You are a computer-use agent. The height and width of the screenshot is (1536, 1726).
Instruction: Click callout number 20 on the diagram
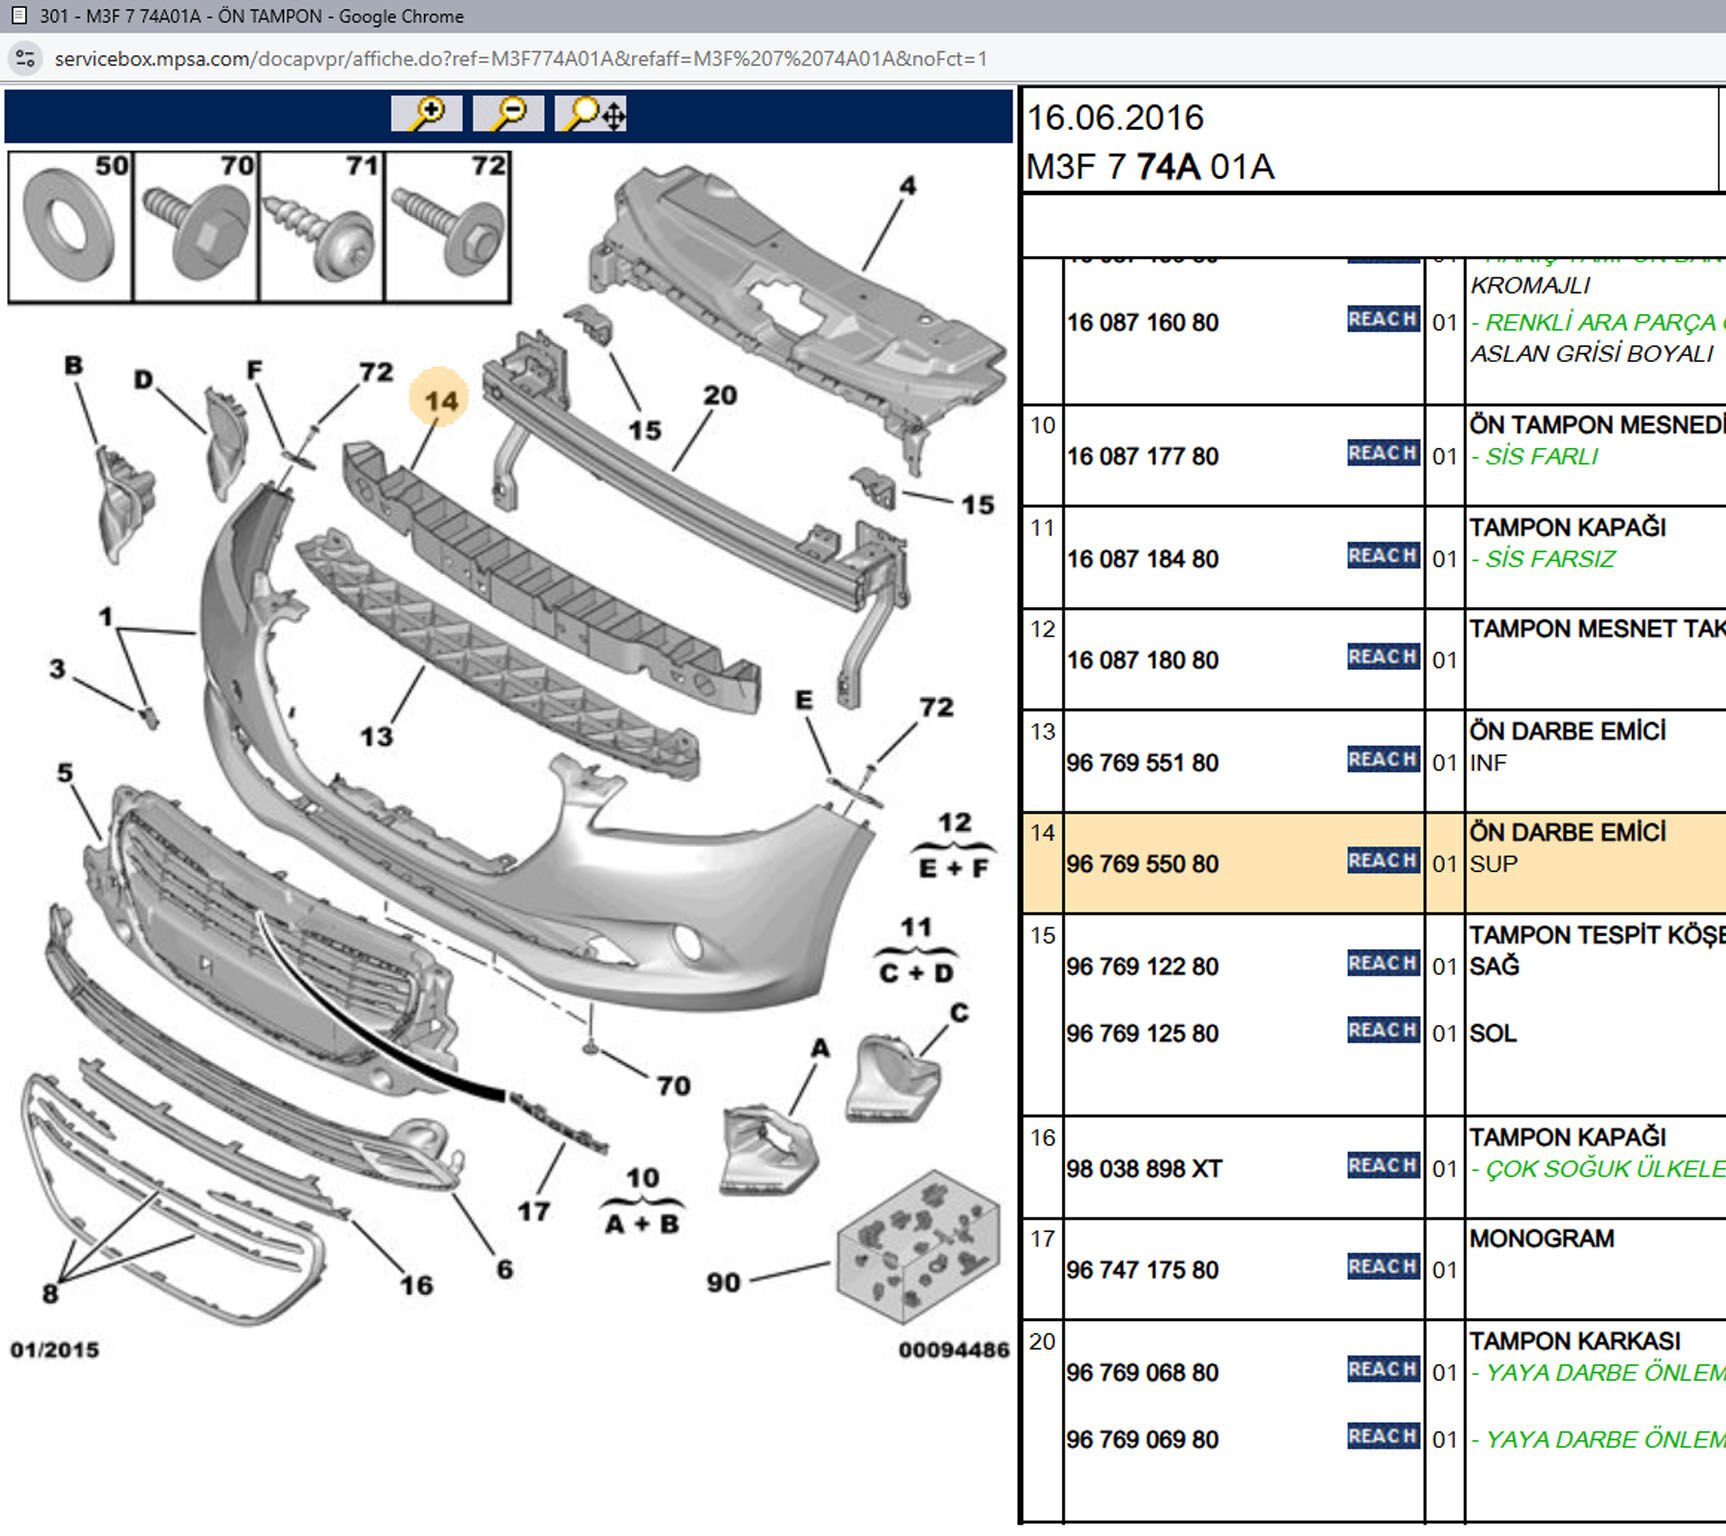tap(719, 396)
